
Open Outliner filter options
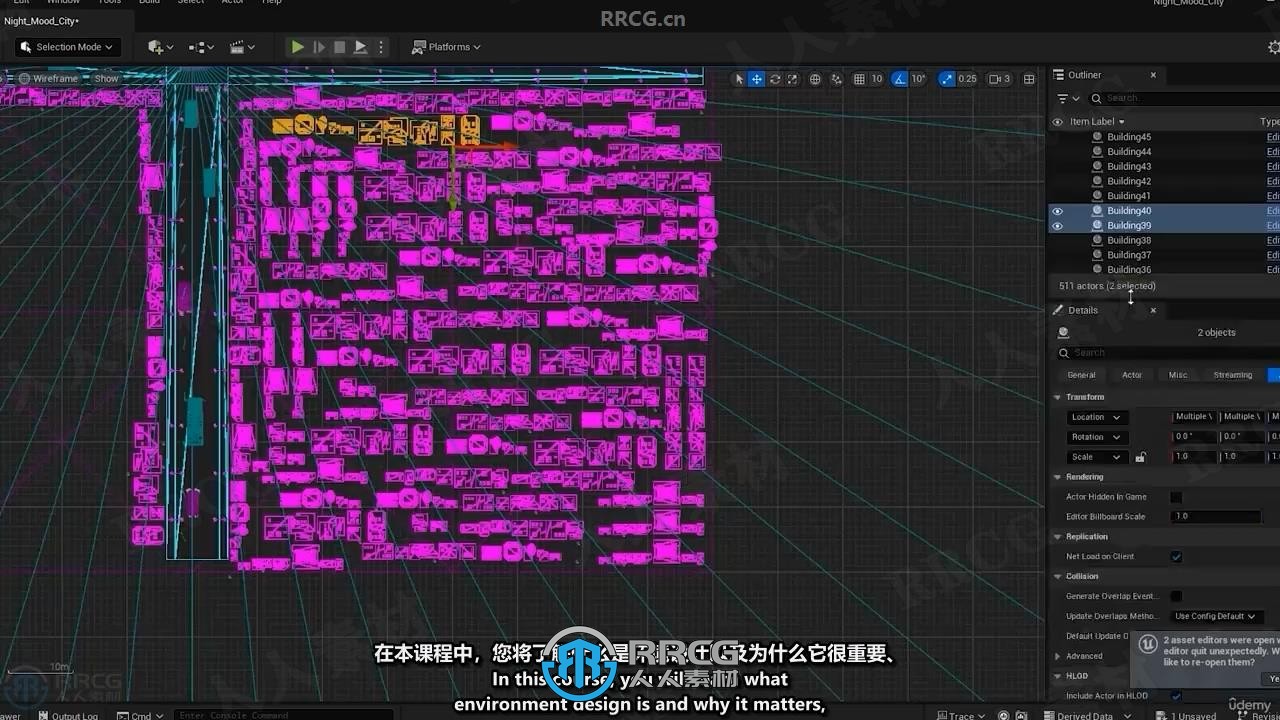pos(1068,98)
